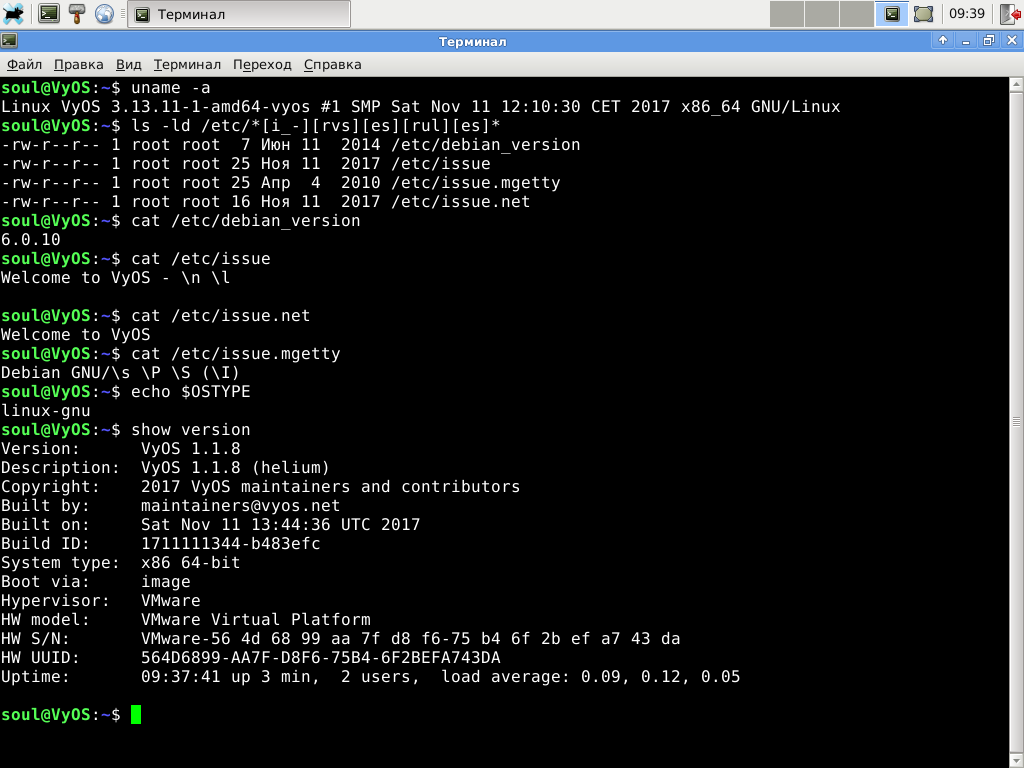Click scrollbar up arrow in terminal
Viewport: 1024px width, 768px height.
pyautogui.click(x=1016, y=84)
